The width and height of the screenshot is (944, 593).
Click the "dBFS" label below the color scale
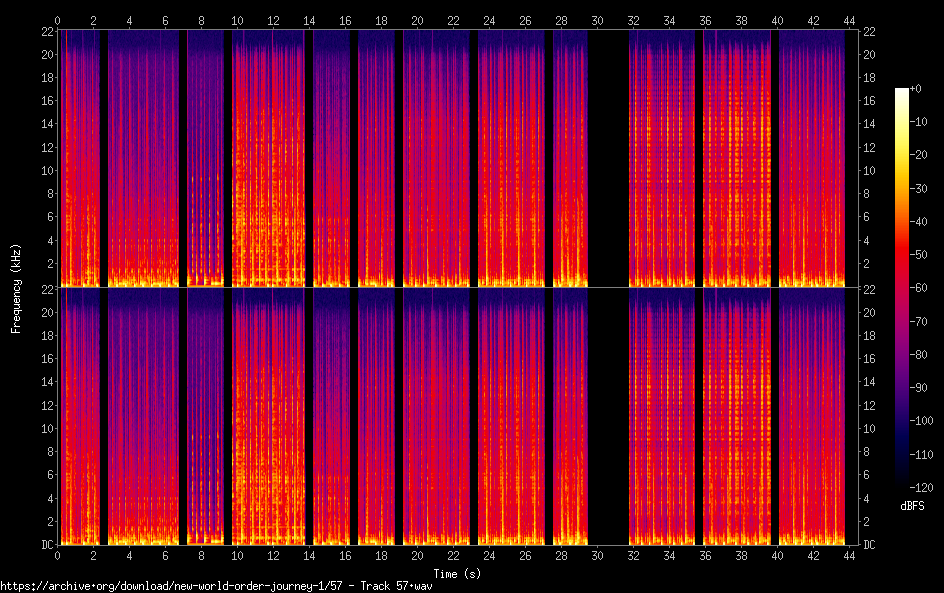point(912,507)
